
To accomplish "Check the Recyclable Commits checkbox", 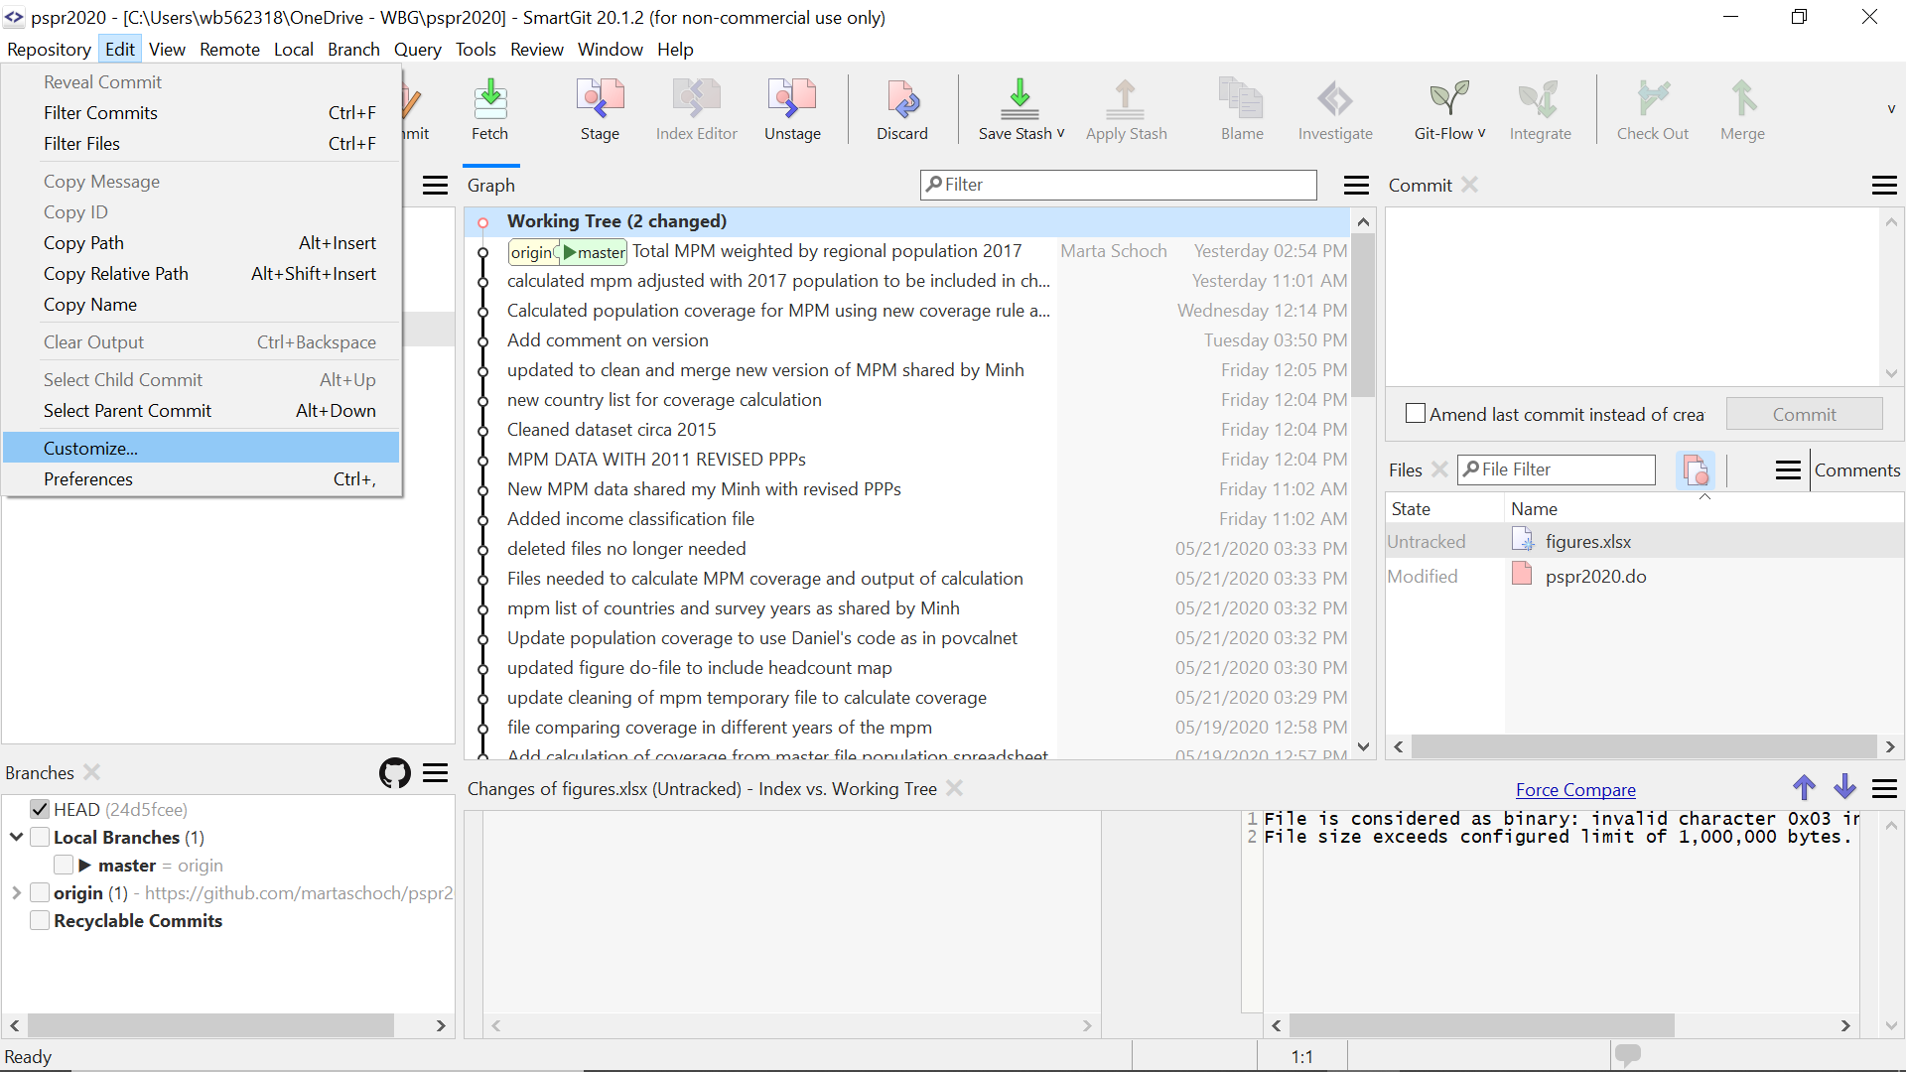I will [40, 920].
